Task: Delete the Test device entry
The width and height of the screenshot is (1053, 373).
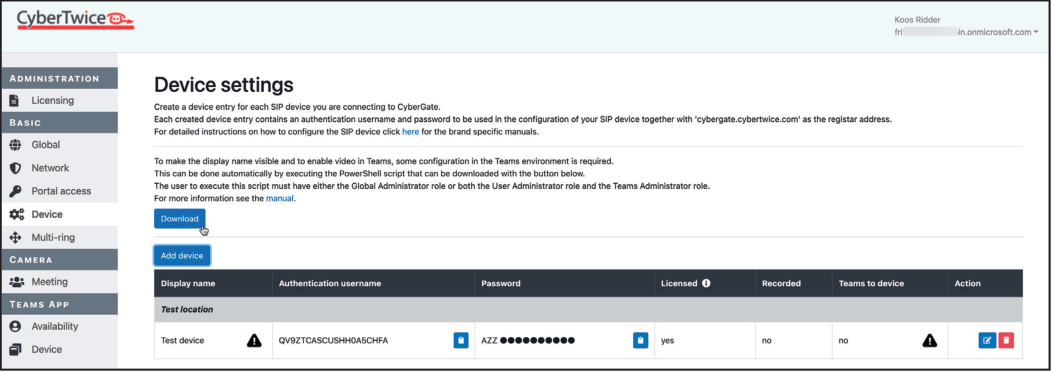Action: [1006, 341]
